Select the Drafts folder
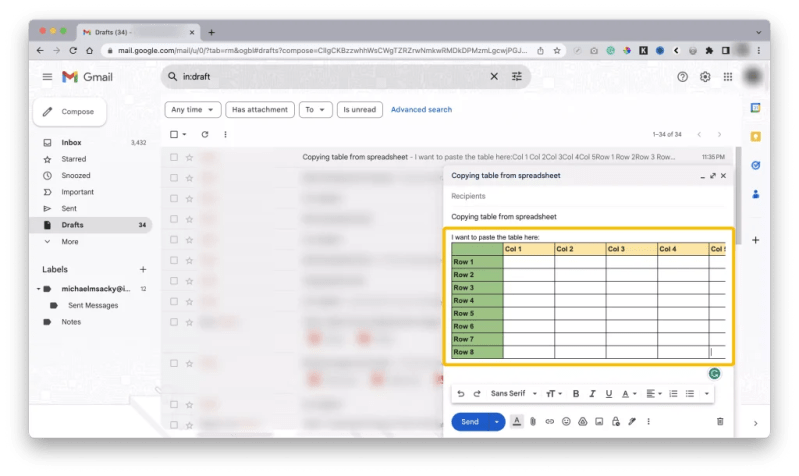This screenshot has width=799, height=476. click(x=91, y=225)
